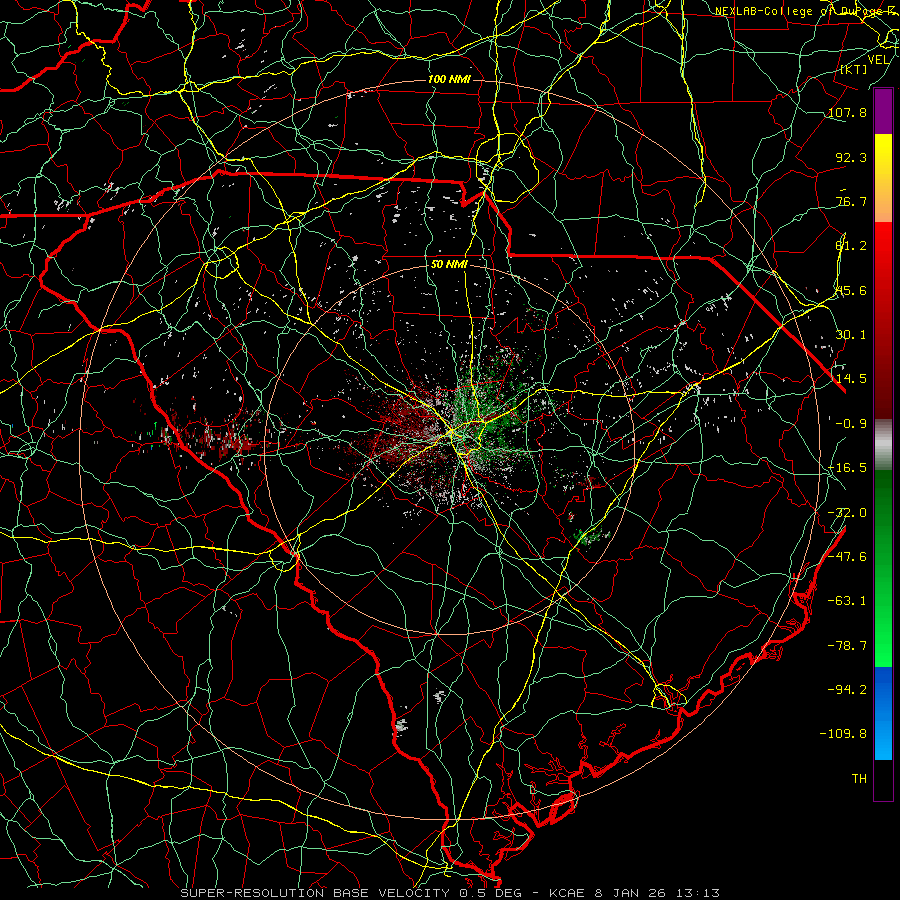Click the "100 NMI" range ring label
Screen dimensions: 900x900
pyautogui.click(x=449, y=79)
